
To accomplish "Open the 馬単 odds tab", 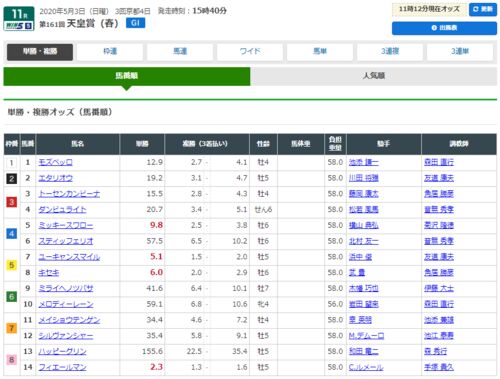I will click(320, 52).
